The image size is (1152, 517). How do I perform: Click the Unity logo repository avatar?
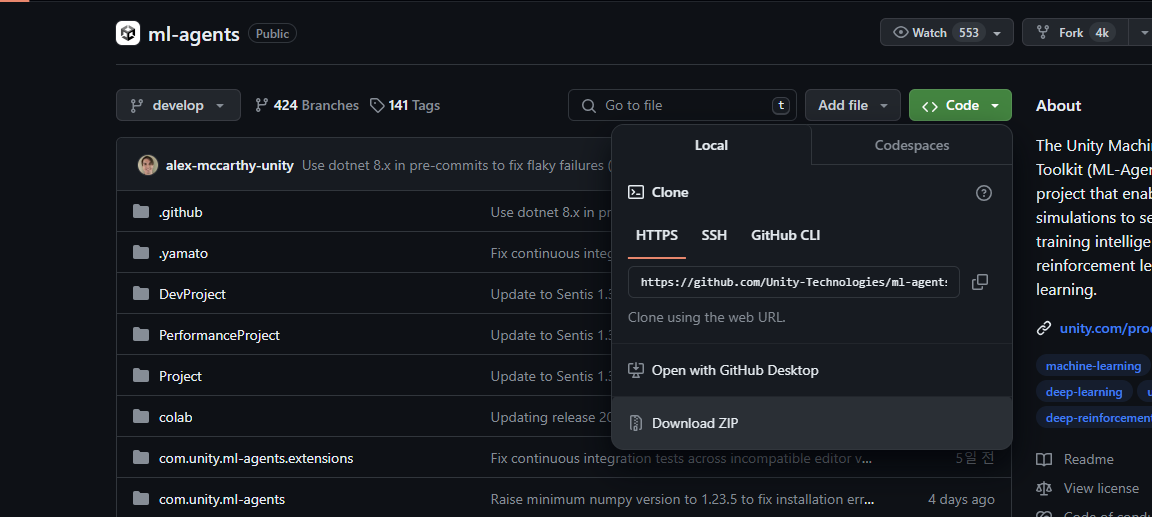(x=128, y=33)
